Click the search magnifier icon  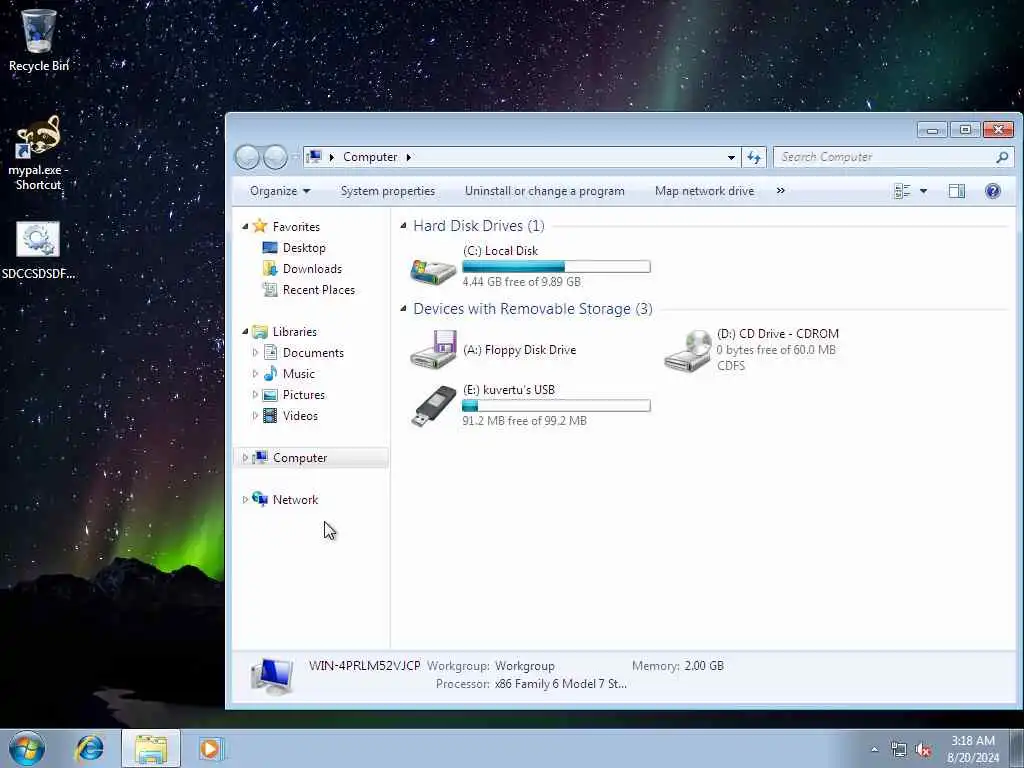tap(1002, 157)
